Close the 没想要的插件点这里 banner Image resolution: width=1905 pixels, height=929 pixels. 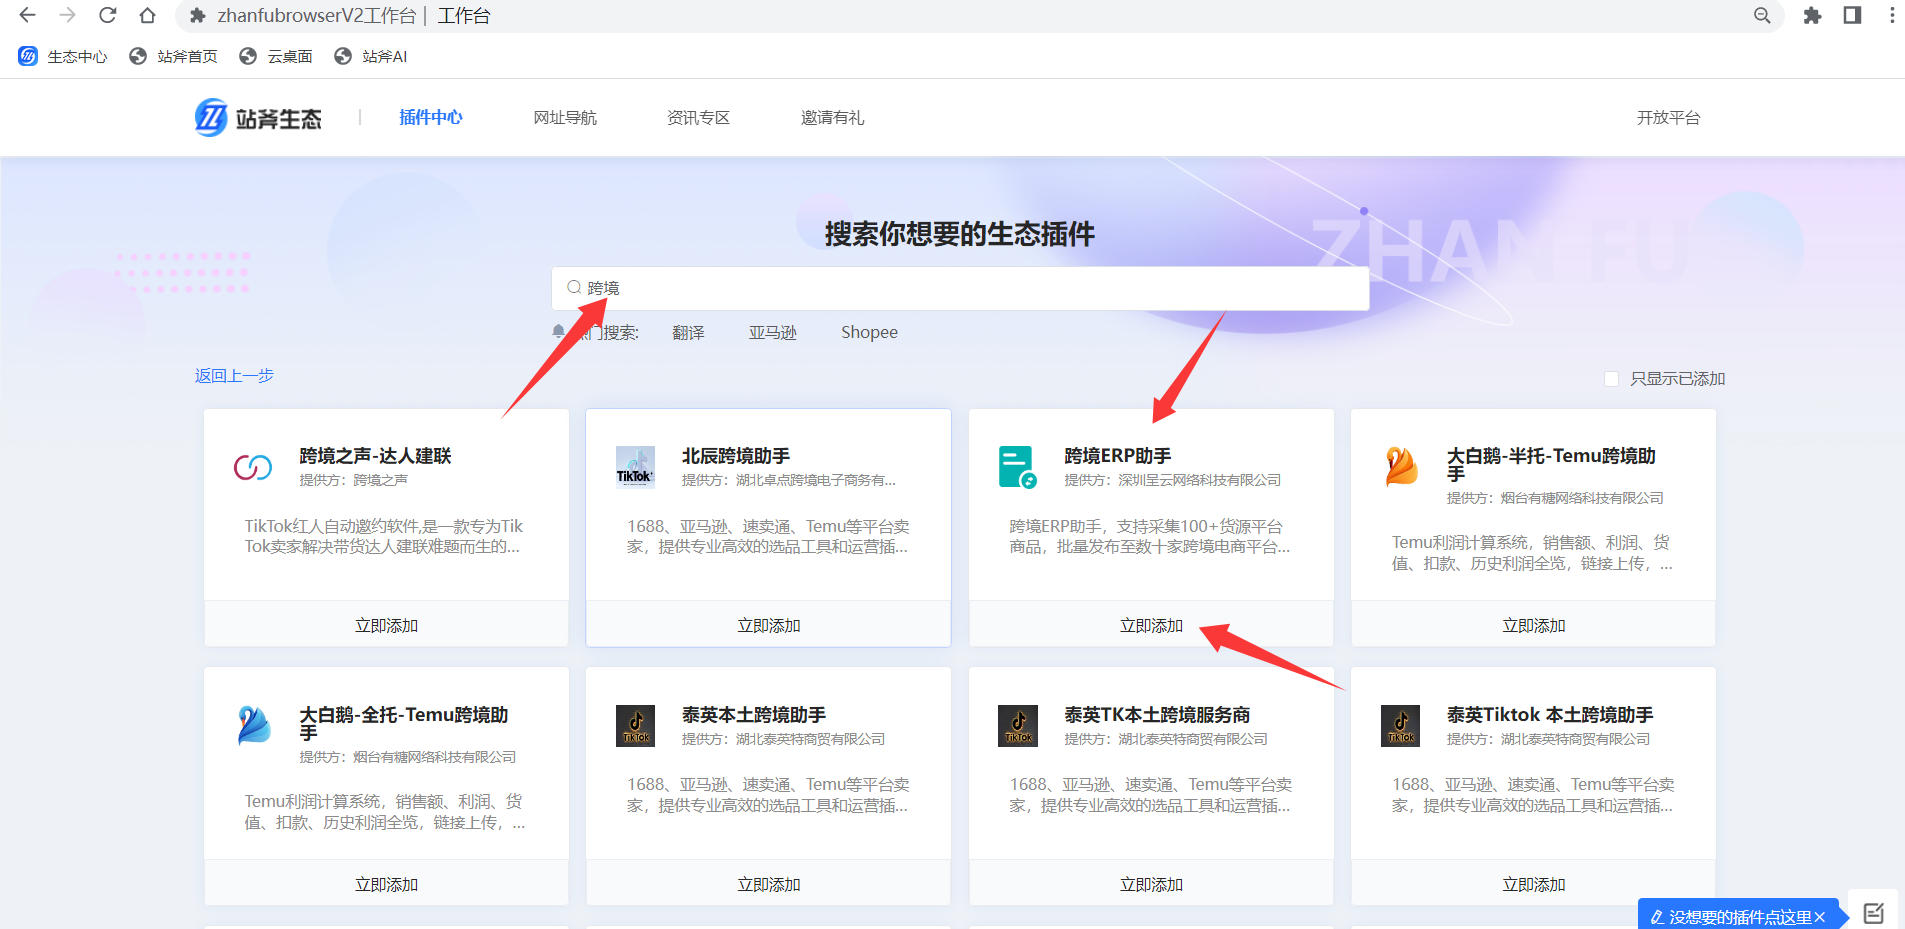1820,916
